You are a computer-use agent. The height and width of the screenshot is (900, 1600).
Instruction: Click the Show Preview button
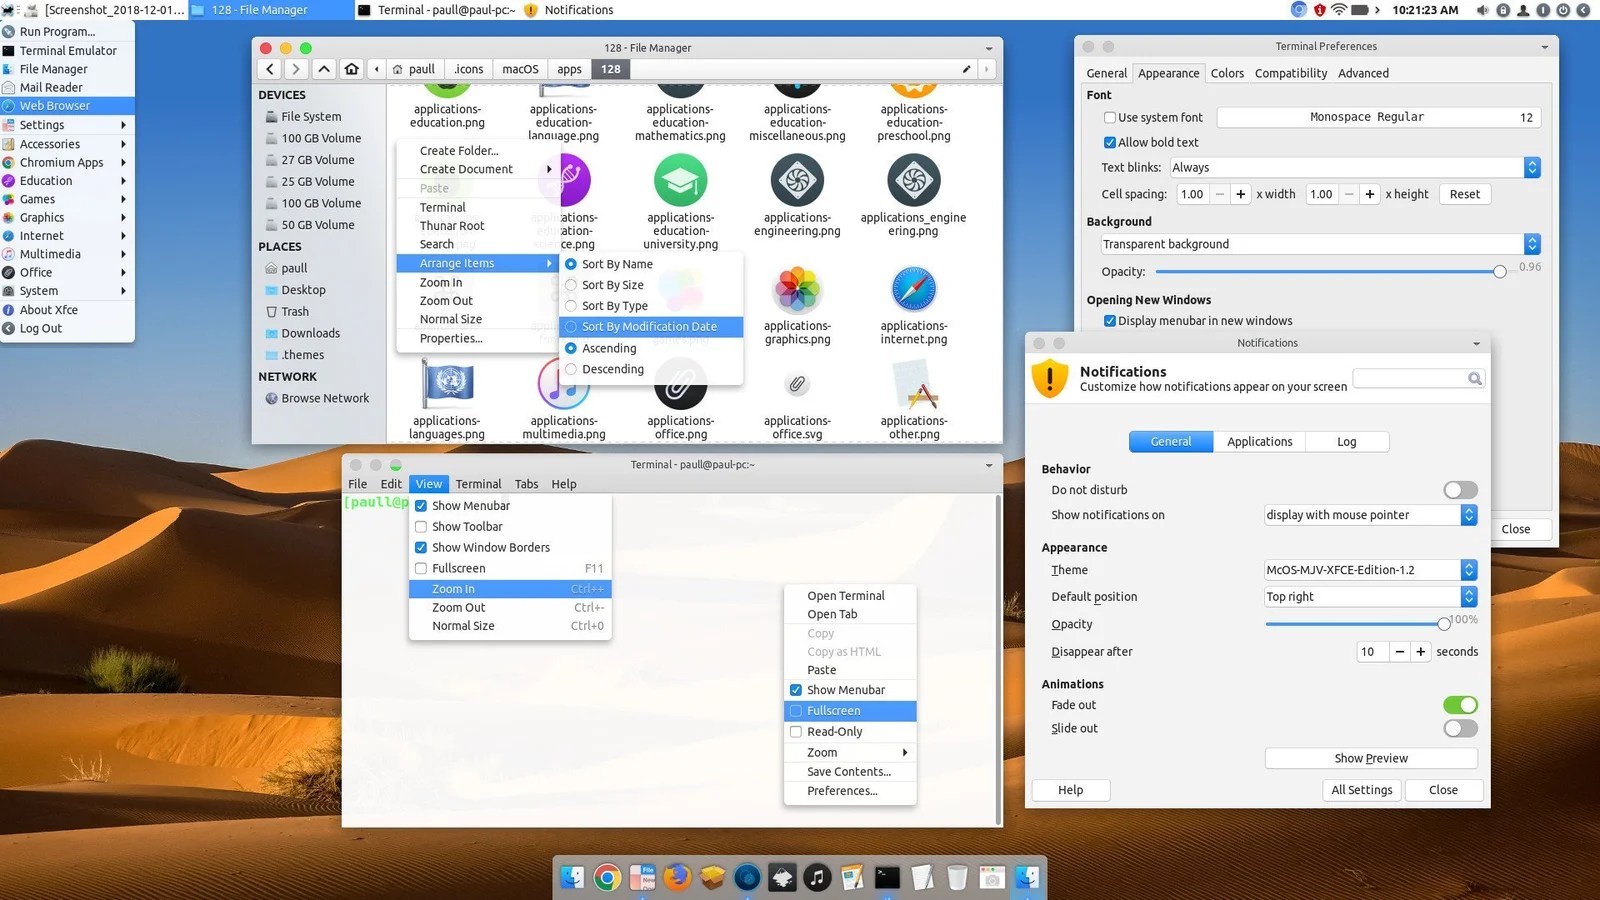[x=1370, y=757]
